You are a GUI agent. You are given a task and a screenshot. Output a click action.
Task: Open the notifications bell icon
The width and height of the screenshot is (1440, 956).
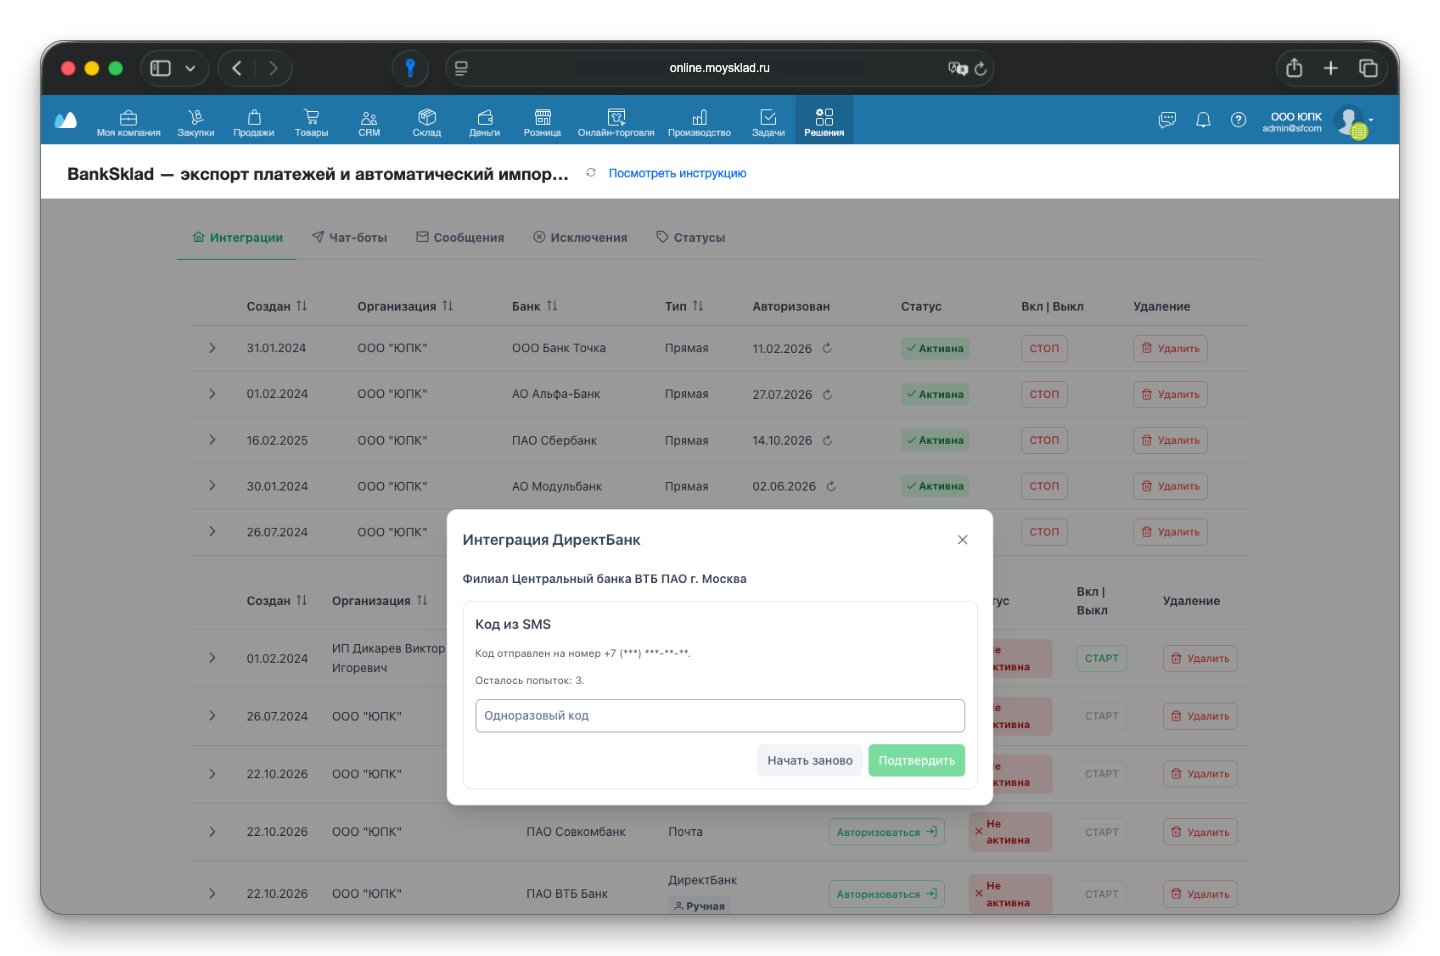tap(1203, 120)
